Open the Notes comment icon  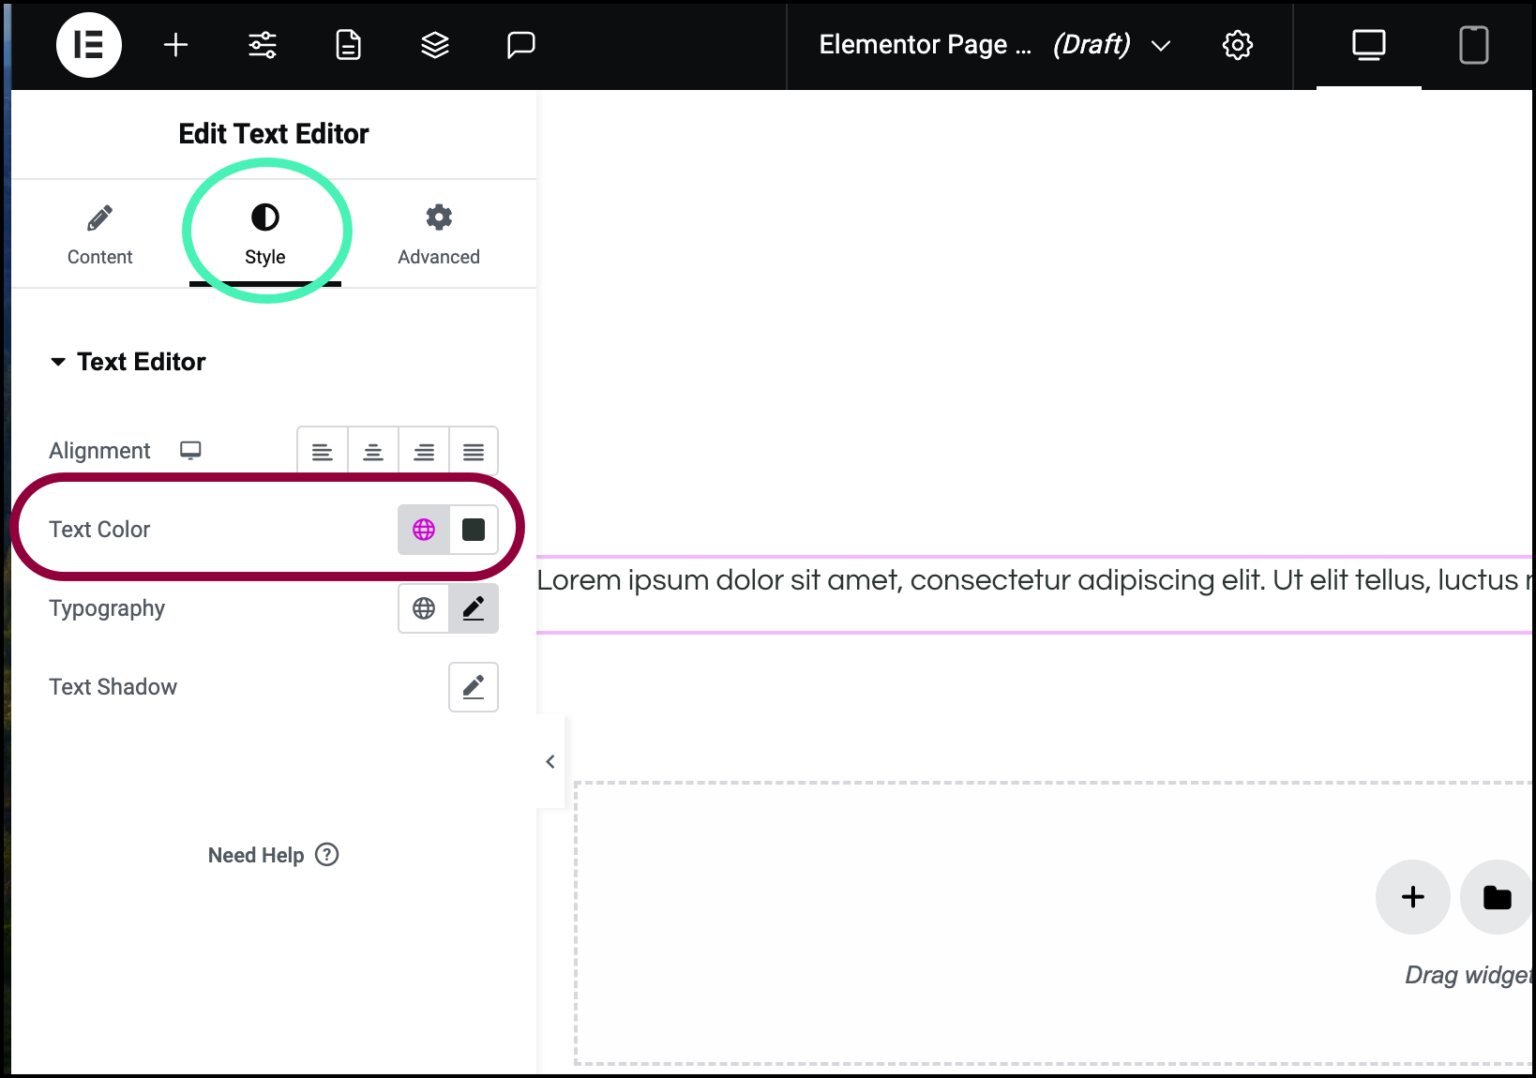521,45
